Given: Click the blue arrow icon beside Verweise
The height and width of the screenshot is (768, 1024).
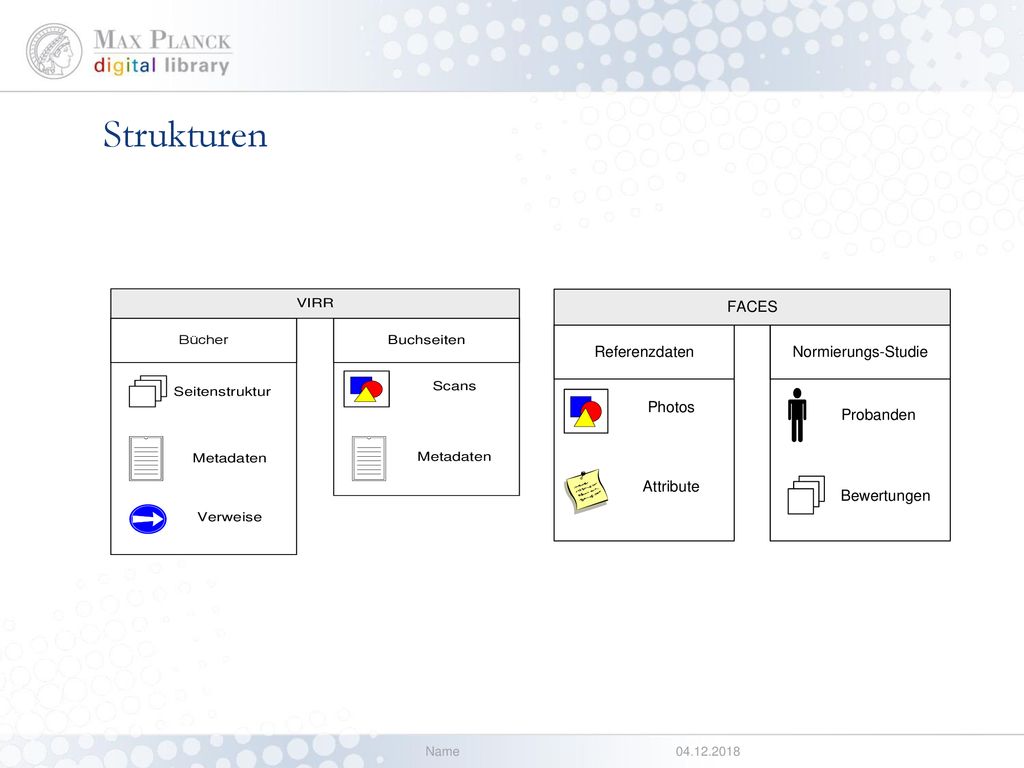Looking at the screenshot, I should tap(148, 519).
